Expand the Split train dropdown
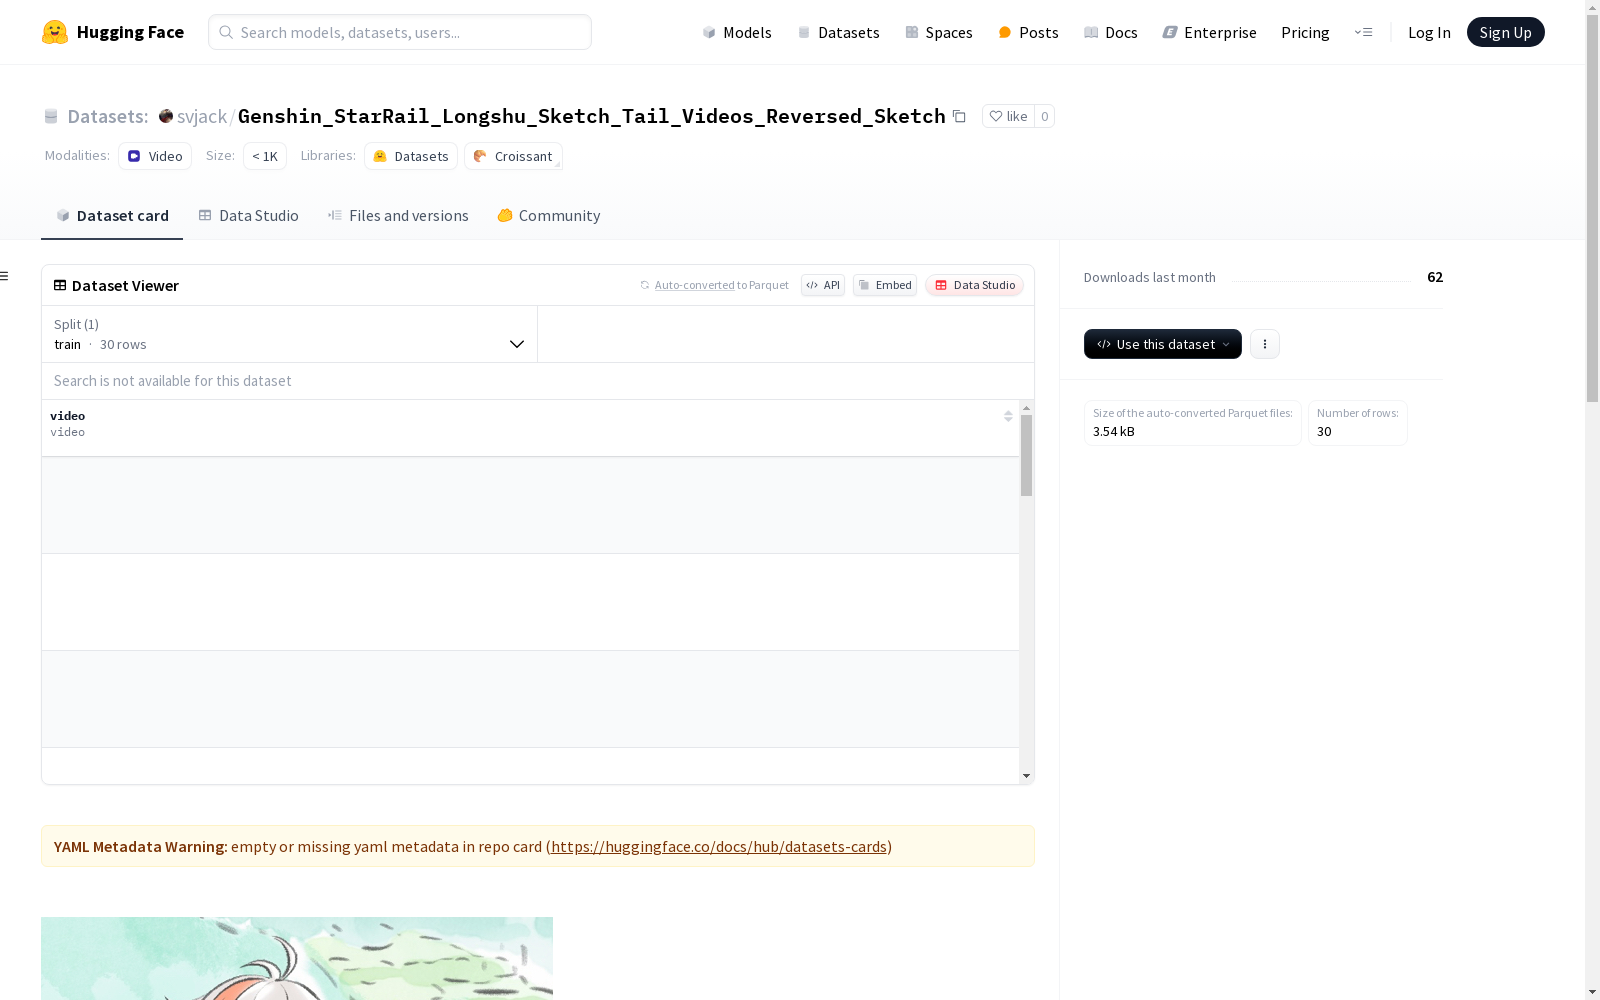This screenshot has height=1000, width=1600. pos(289,334)
